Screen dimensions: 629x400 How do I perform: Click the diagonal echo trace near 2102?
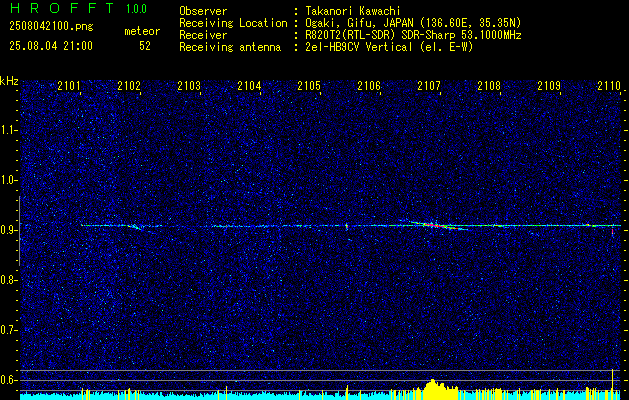[136, 227]
